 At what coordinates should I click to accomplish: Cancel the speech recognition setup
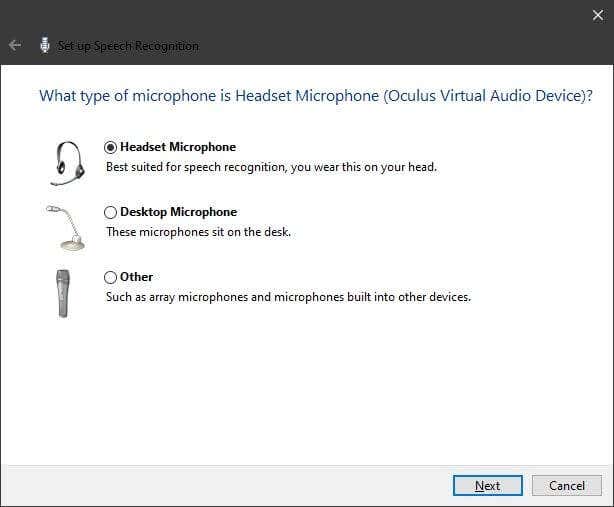[x=567, y=486]
